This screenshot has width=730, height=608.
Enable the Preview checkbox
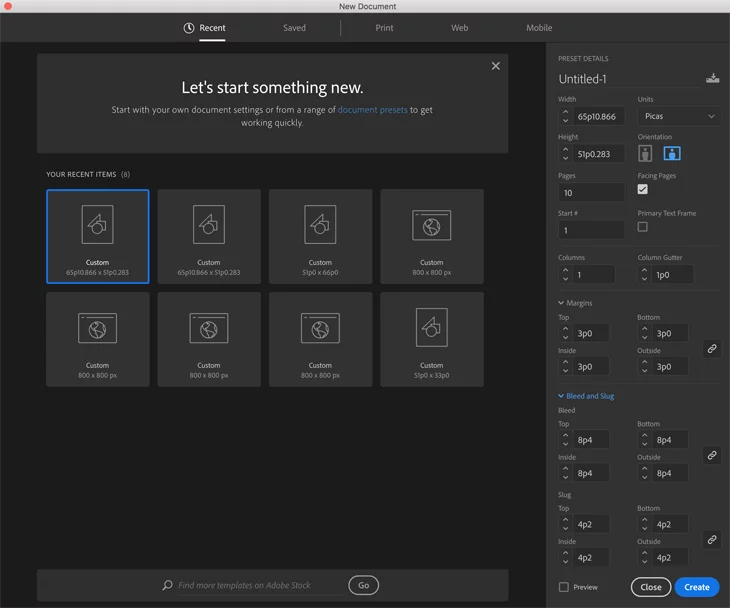(x=564, y=587)
